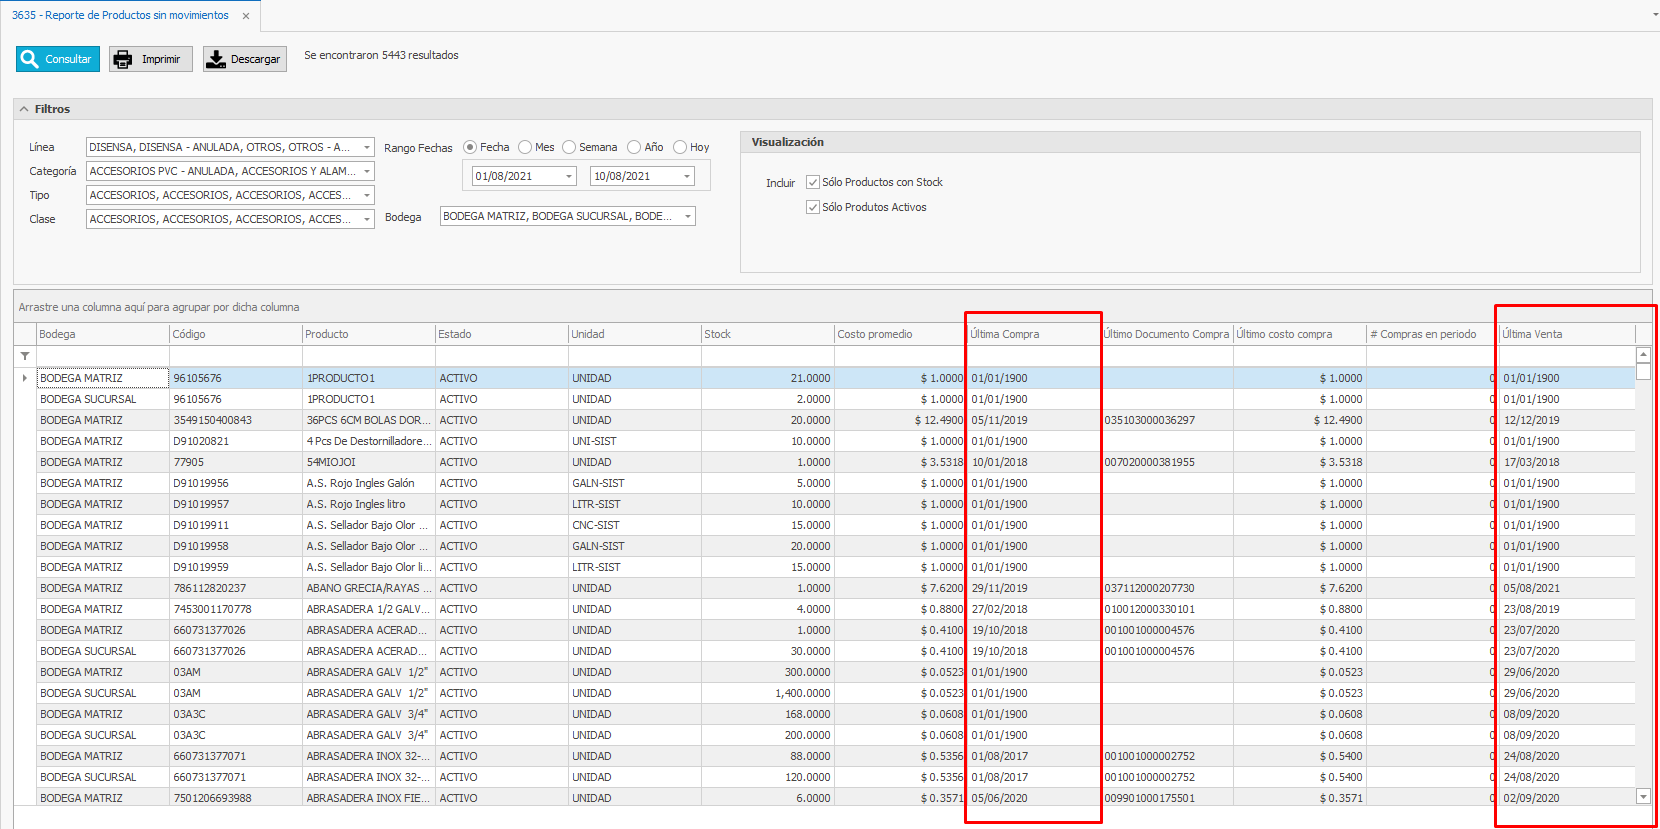The image size is (1660, 829).
Task: Click the grid scroll up arrow
Action: [1643, 355]
